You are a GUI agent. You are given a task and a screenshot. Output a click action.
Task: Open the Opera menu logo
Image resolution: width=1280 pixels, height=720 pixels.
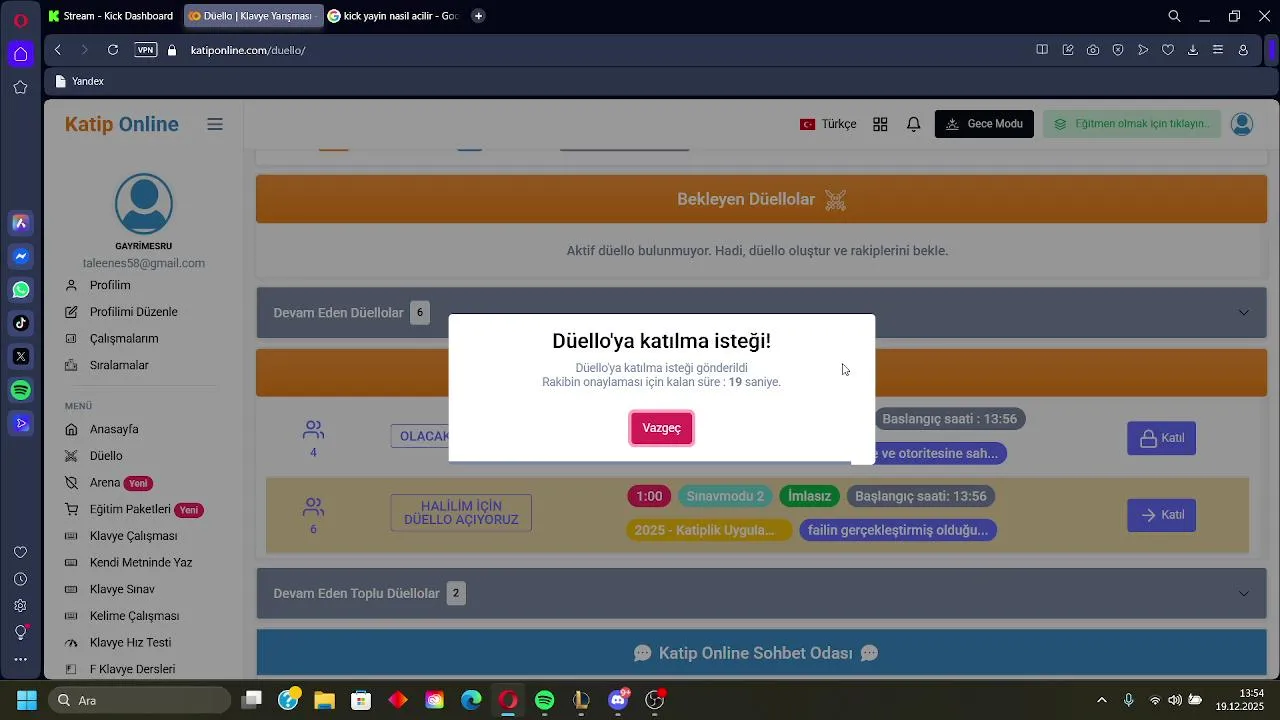point(20,19)
